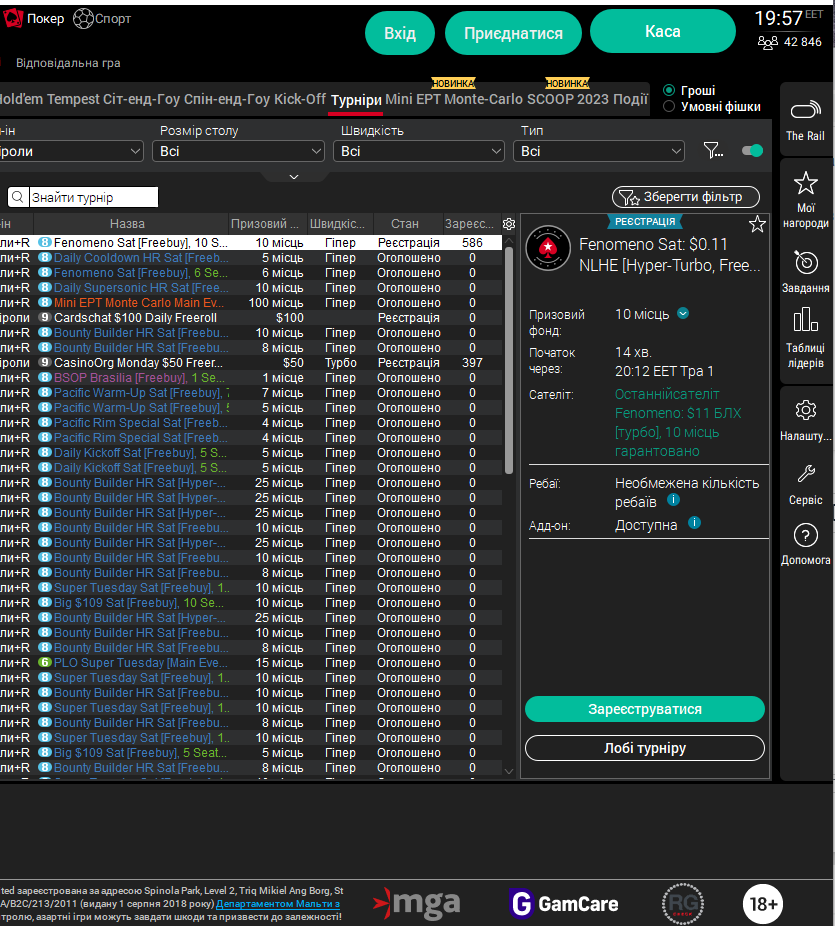Select CasinoOrg Monday $50 Freeroll row
Screen dimensions: 835x926
point(251,363)
